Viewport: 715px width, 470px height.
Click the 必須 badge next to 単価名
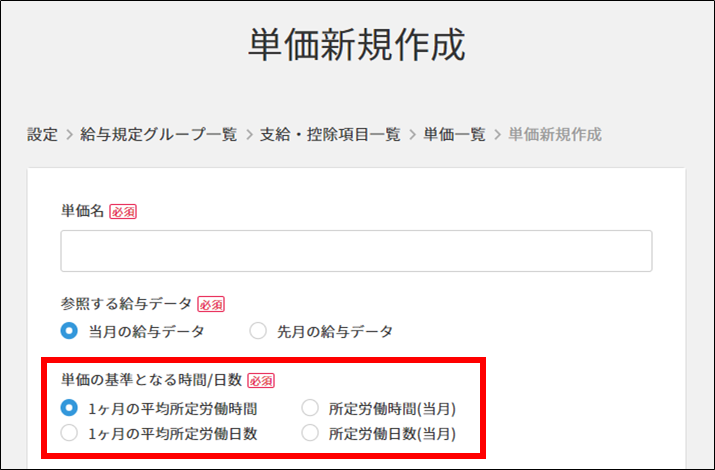(x=123, y=212)
